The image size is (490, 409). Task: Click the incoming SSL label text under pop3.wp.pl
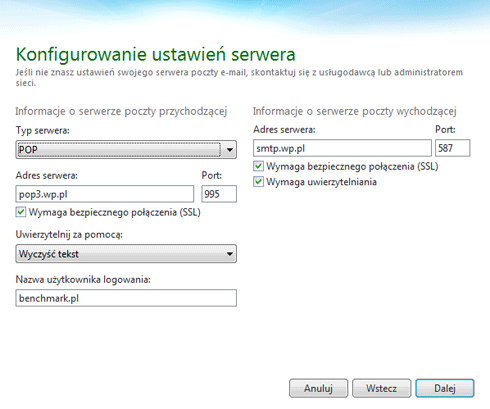pos(115,213)
